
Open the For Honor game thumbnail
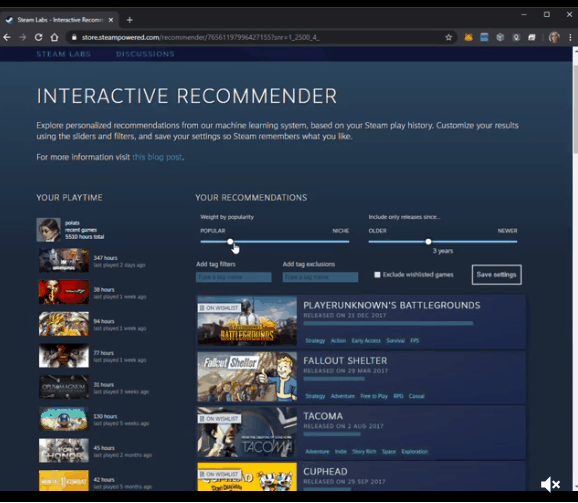pos(64,450)
